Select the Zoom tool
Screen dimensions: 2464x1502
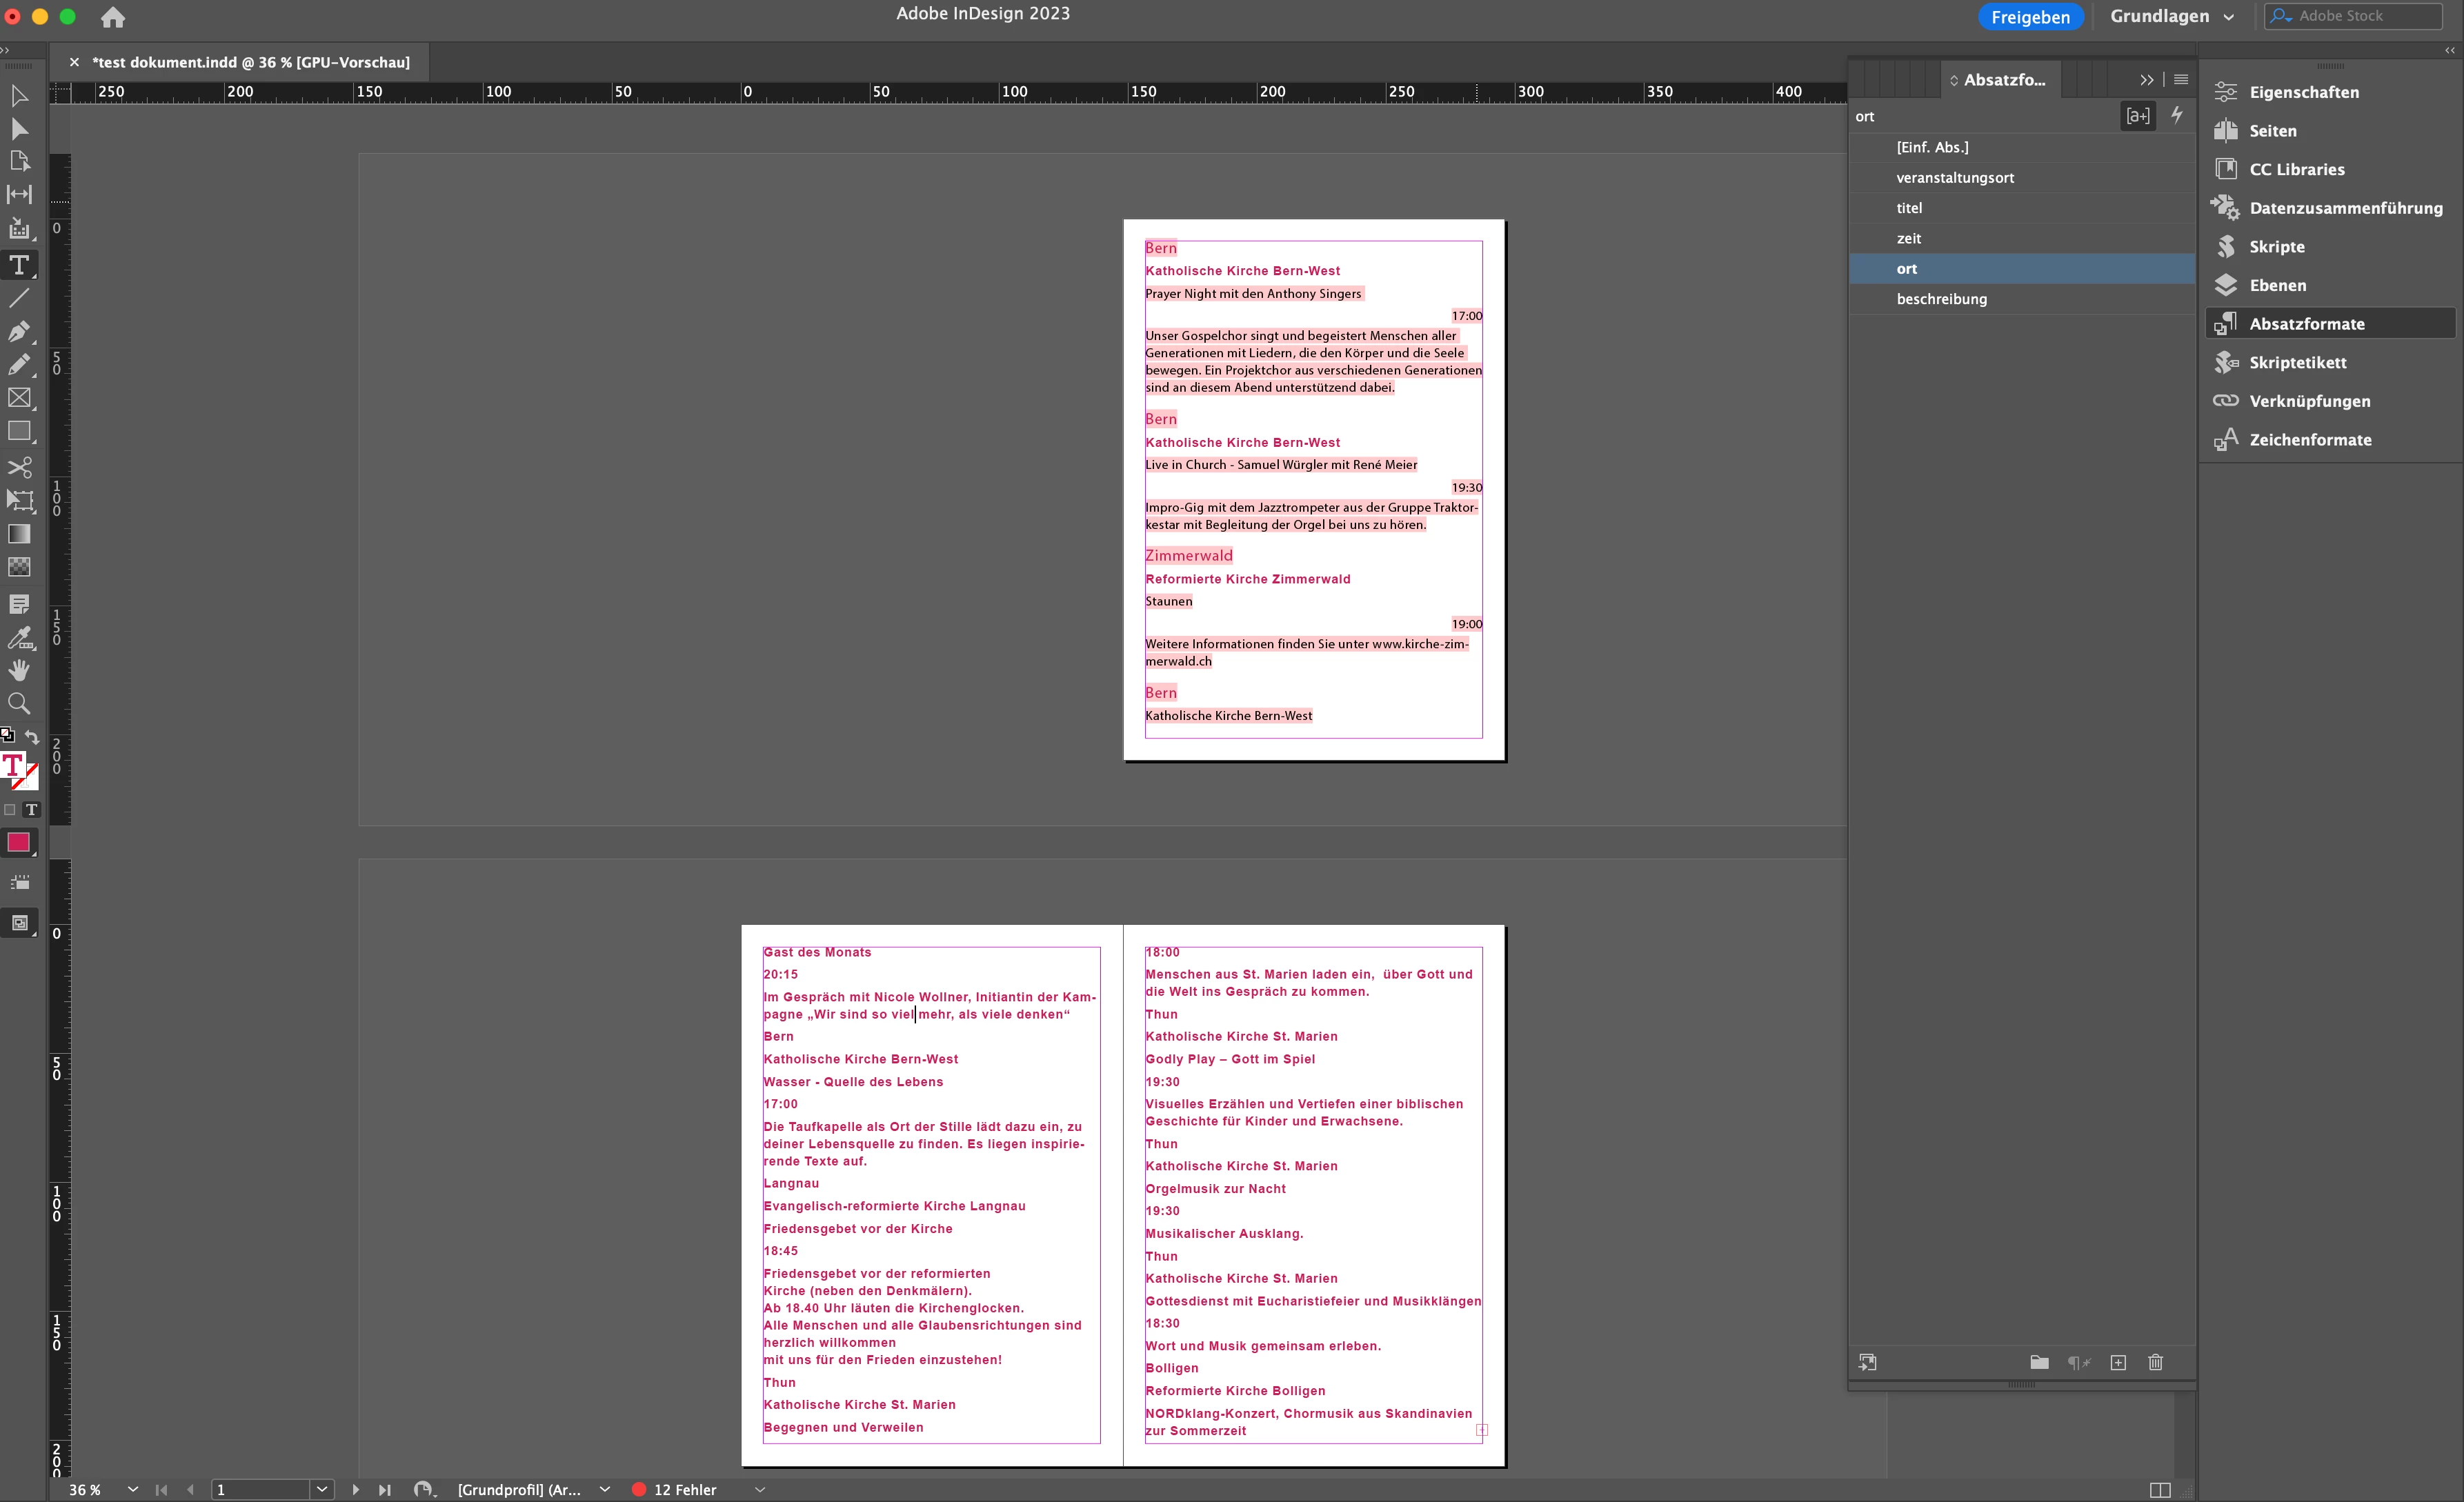19,703
